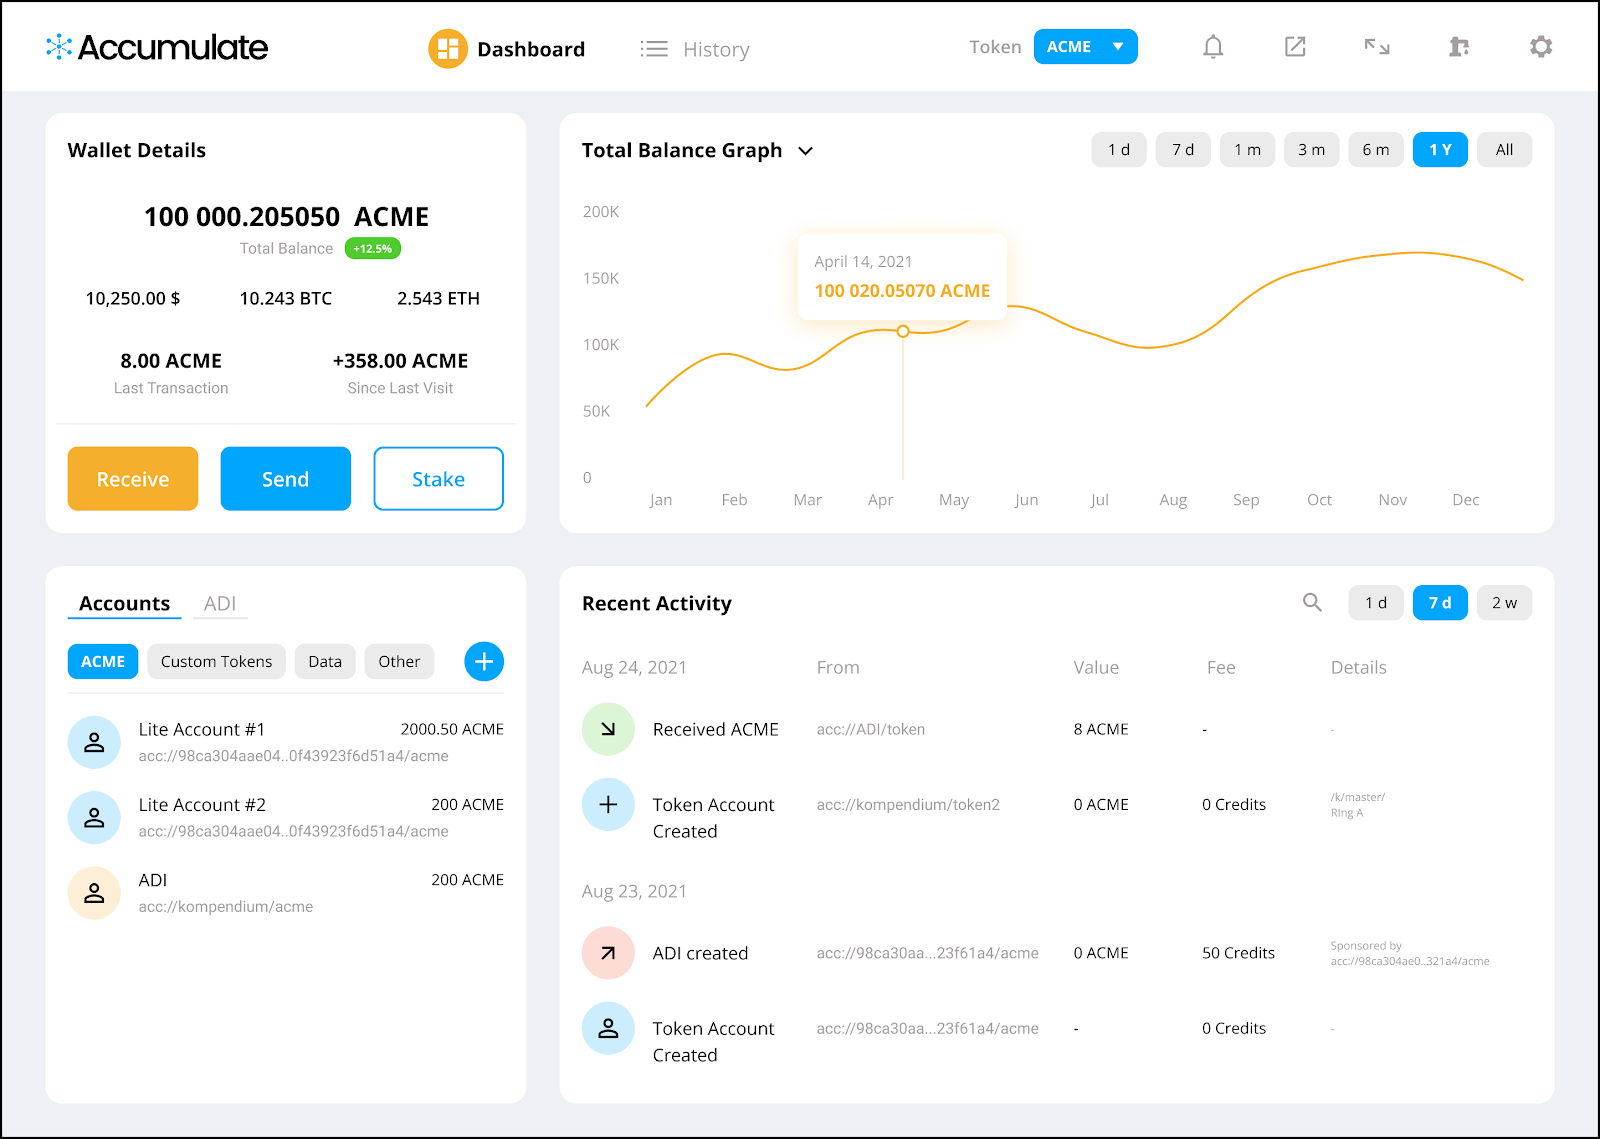Select the 6 m graph range
This screenshot has width=1600, height=1139.
1376,150
